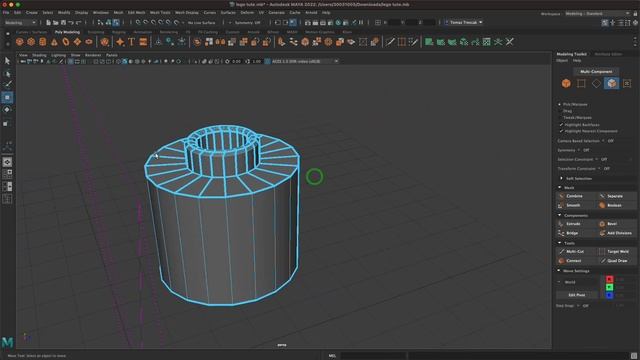The height and width of the screenshot is (360, 640).
Task: Toggle blue Z axis constraint
Action: coord(609,295)
